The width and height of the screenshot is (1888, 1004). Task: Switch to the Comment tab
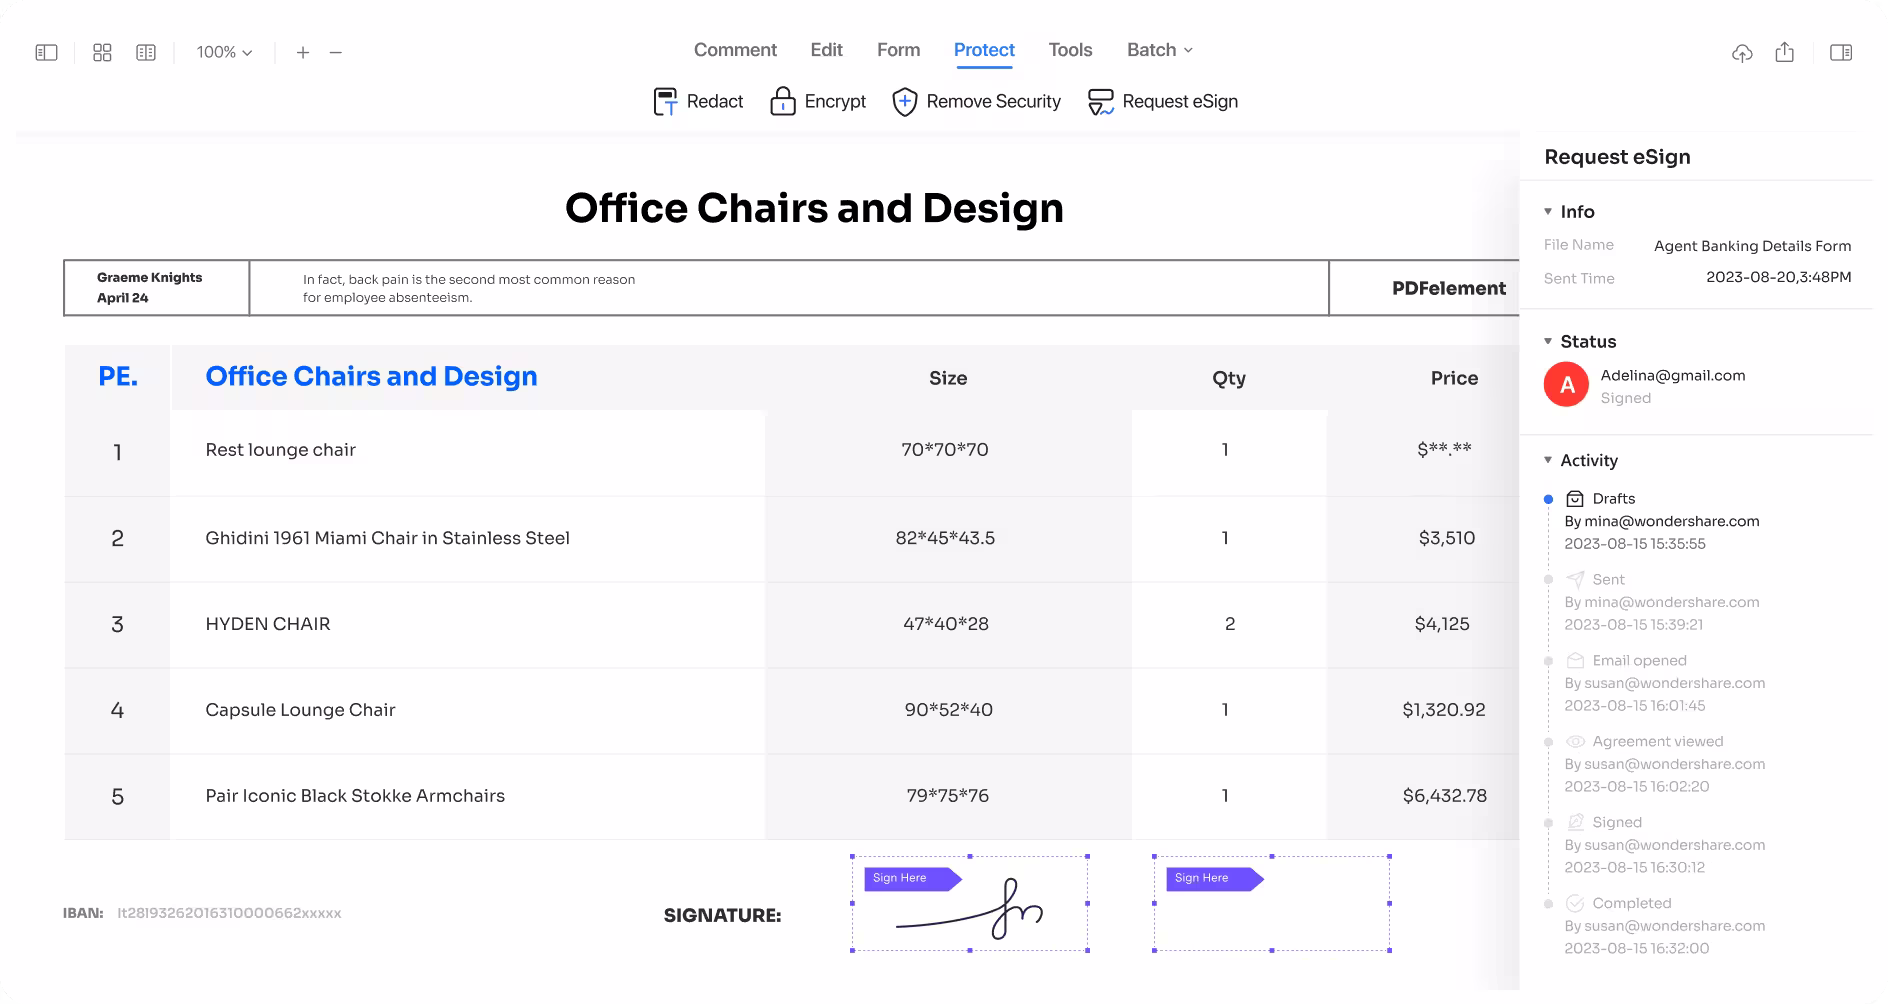click(x=735, y=50)
